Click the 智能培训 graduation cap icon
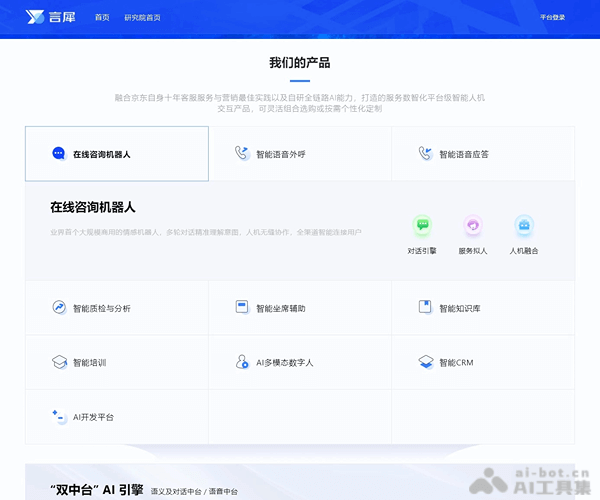Viewport: 600px width, 500px height. (59, 362)
